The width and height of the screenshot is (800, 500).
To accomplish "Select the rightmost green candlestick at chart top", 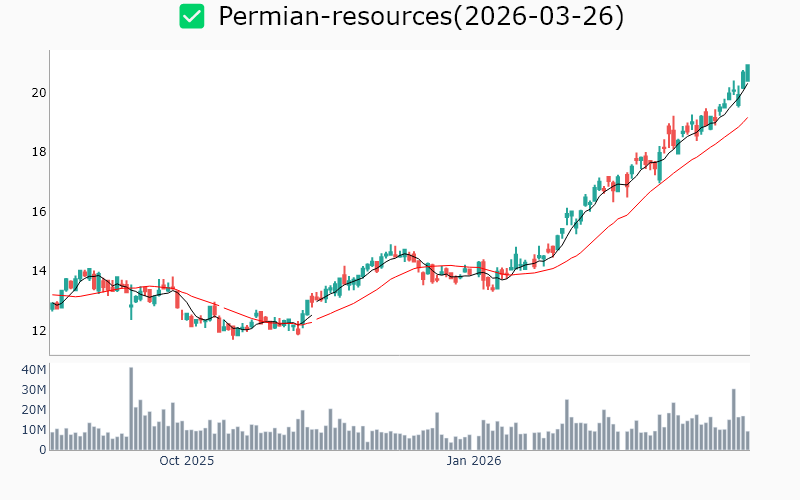I will [747, 72].
